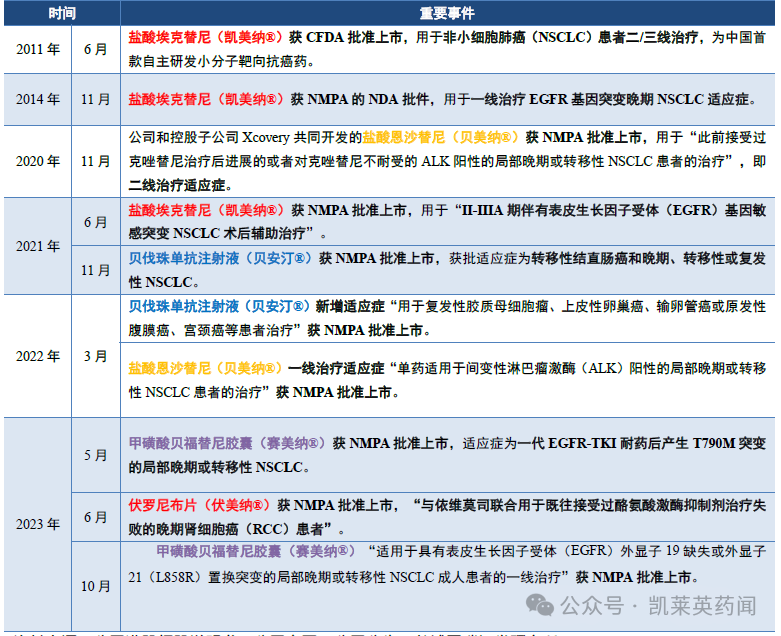Select purple "甲磺酸贝福替尼胶囊（赛美纳®）" in 2023年 10月 row
Viewport: 781px width, 636px height.
pos(256,551)
